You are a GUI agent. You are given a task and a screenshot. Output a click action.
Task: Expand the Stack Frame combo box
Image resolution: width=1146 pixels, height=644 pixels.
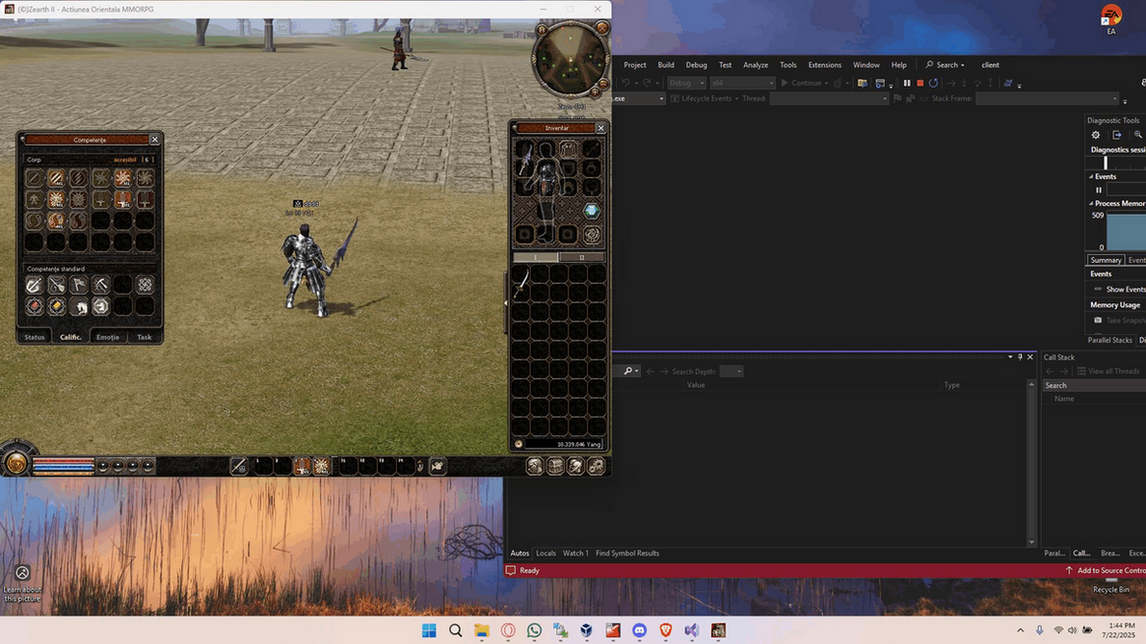point(1047,99)
